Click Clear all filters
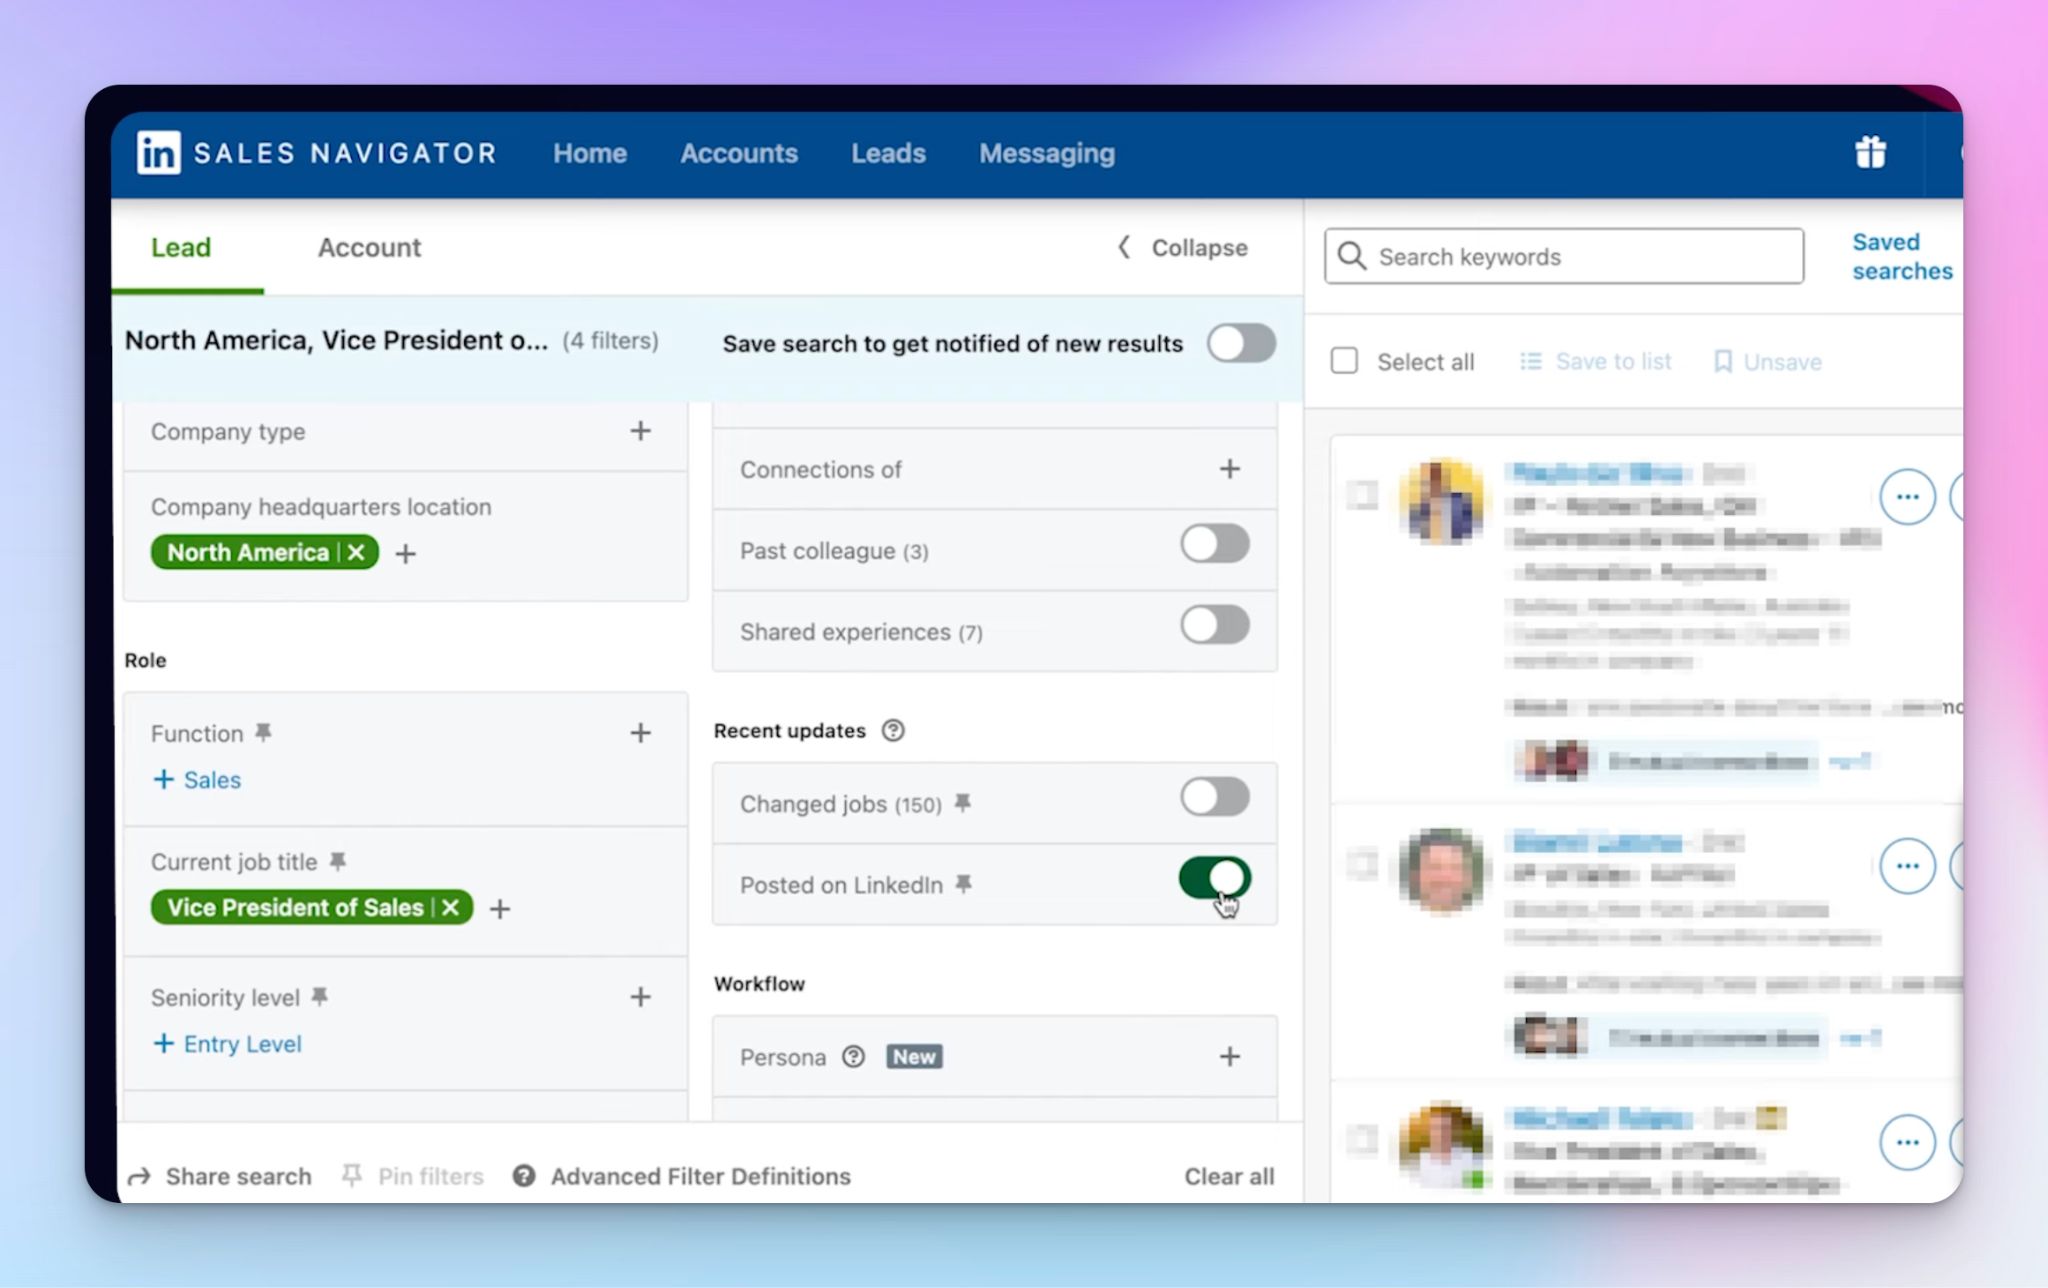Image resolution: width=2048 pixels, height=1288 pixels. (1229, 1176)
